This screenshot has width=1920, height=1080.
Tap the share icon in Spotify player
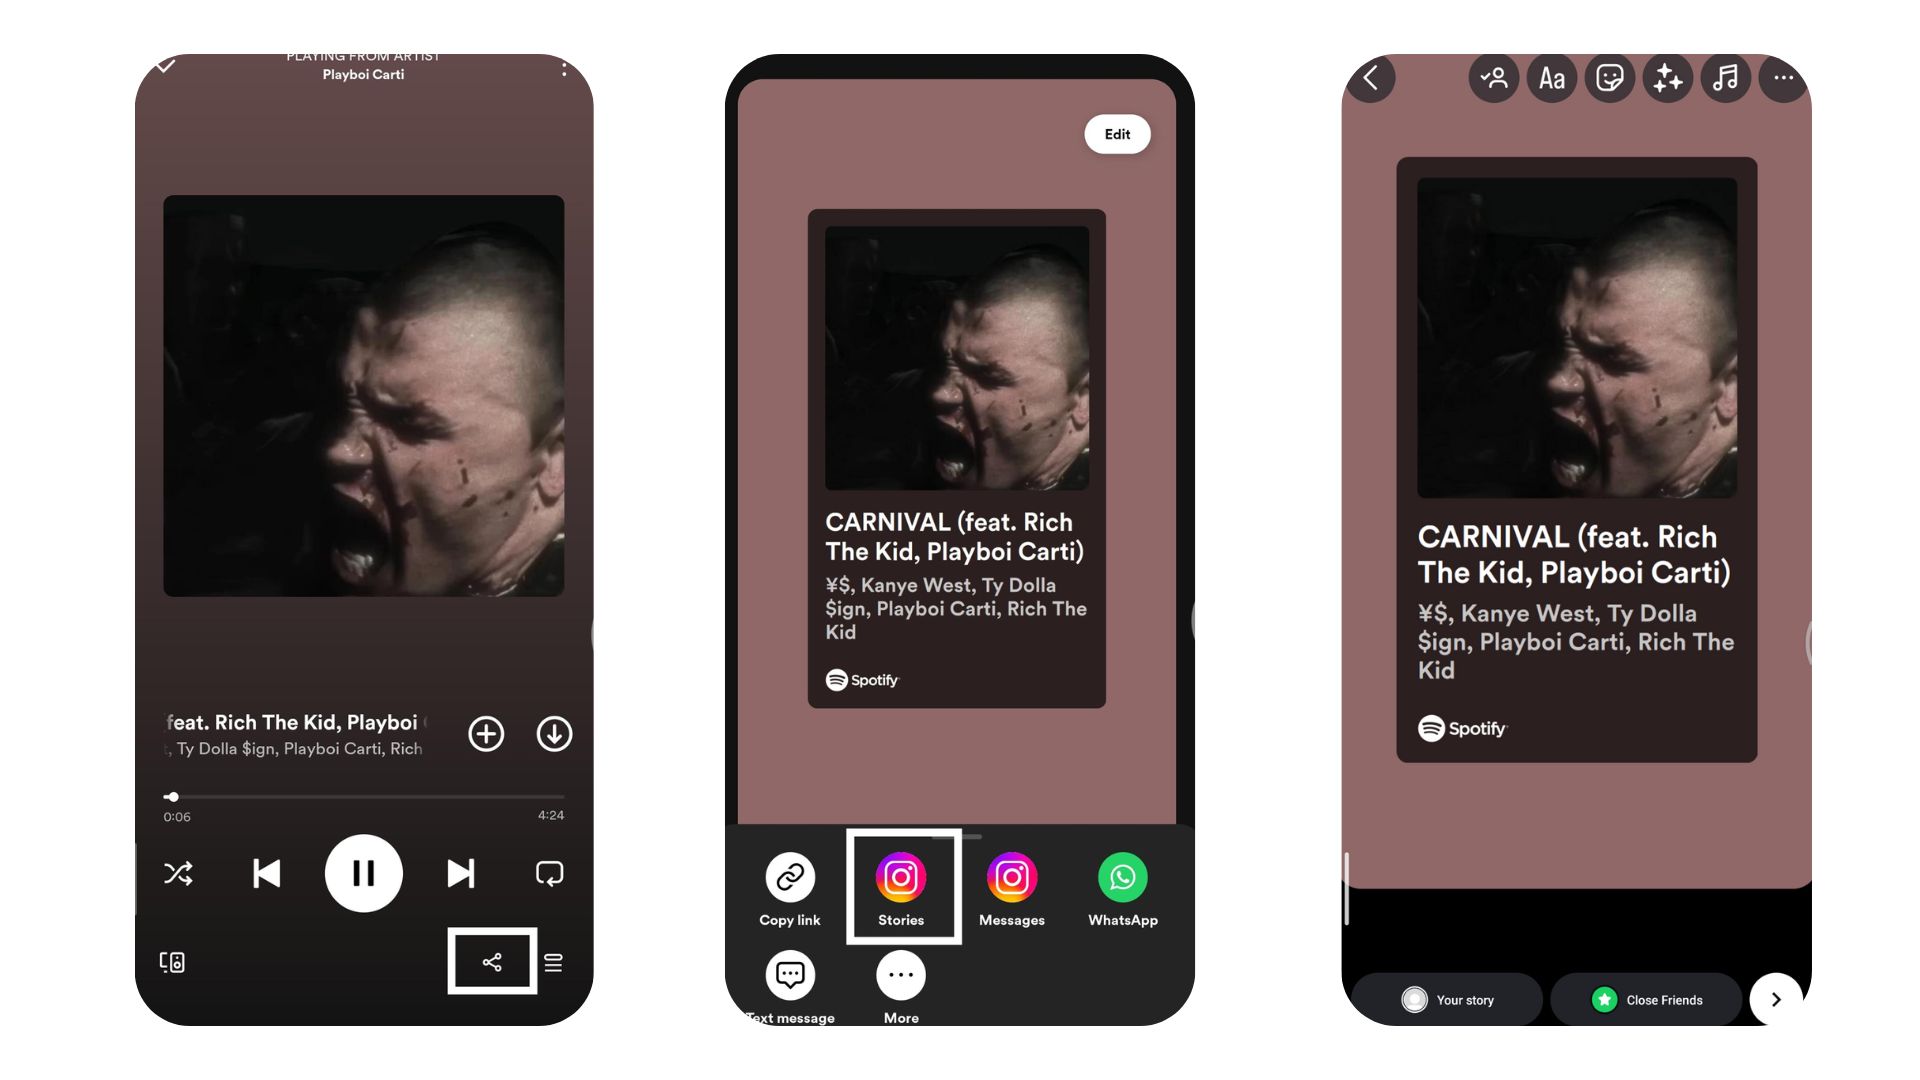(491, 961)
